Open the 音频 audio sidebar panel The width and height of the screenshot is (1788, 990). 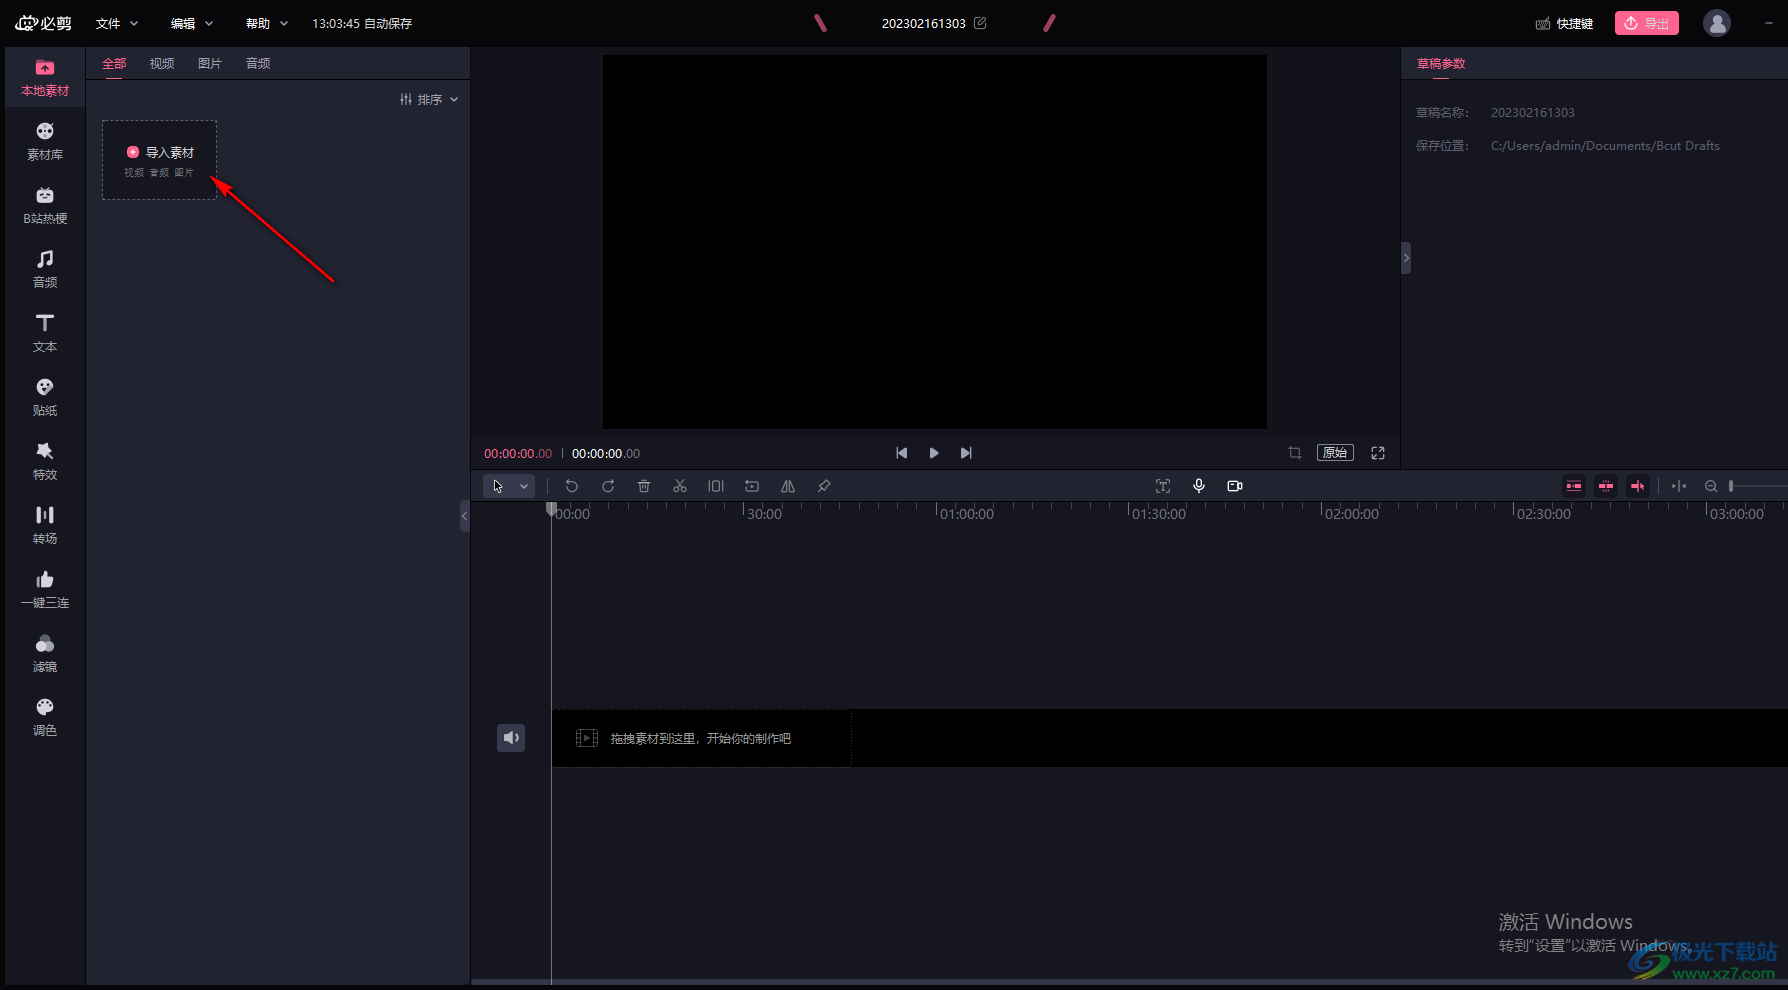click(x=45, y=270)
